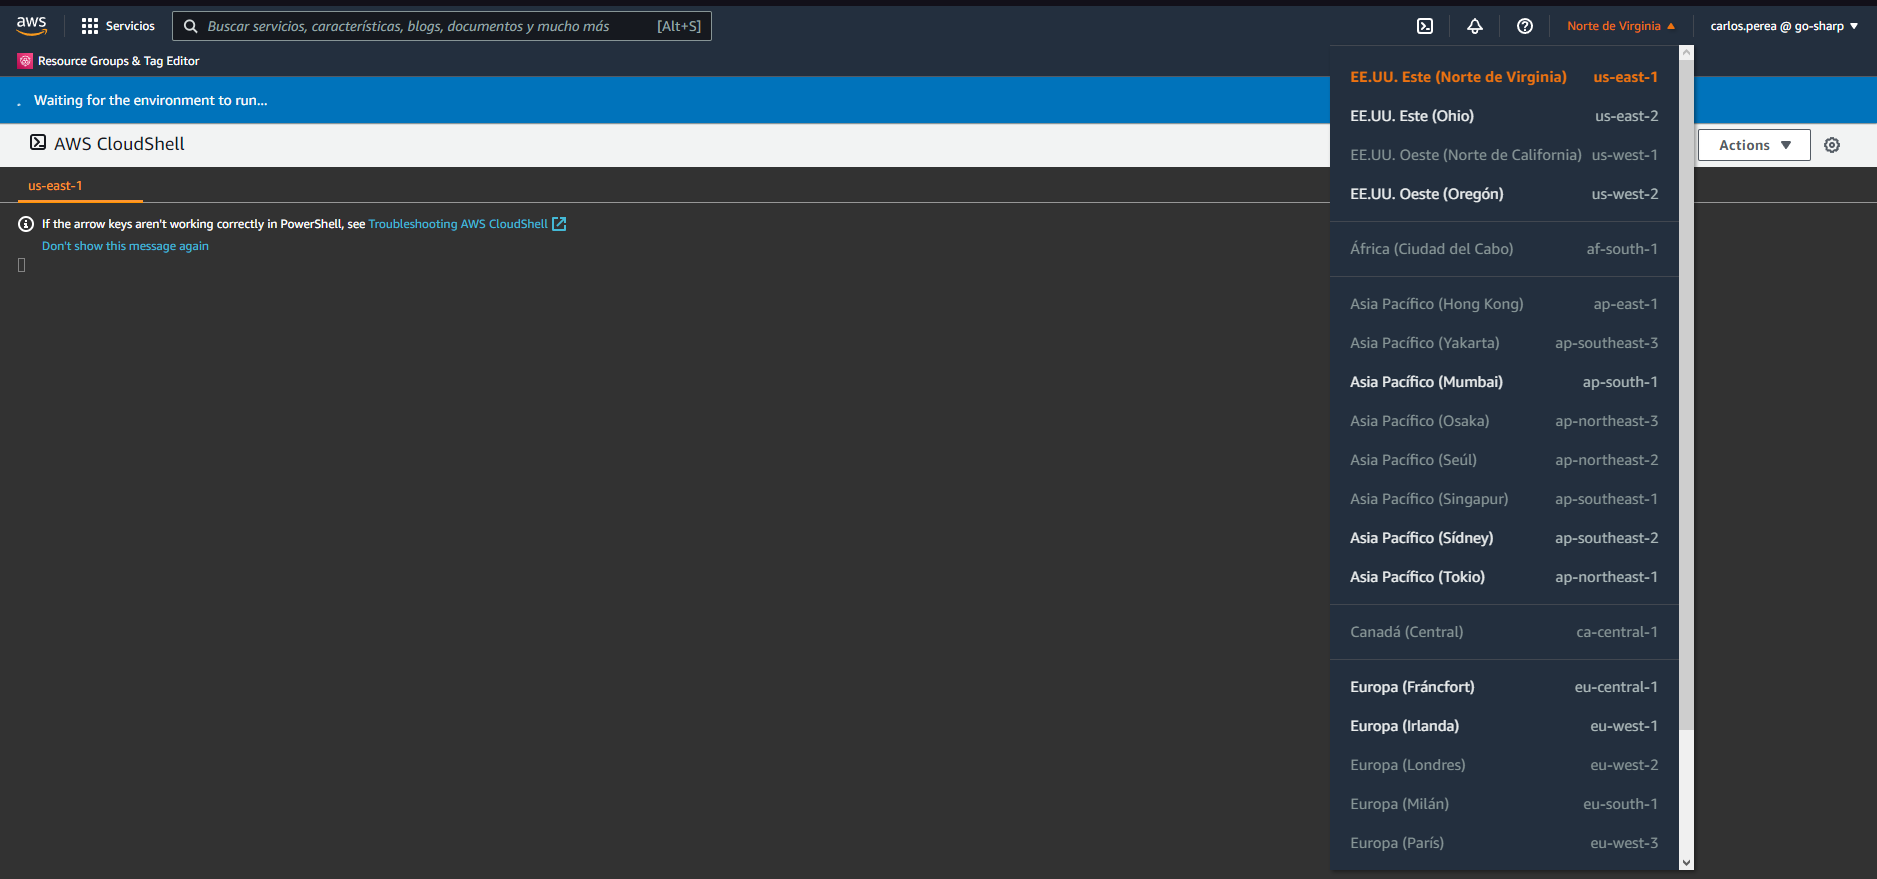
Task: Open CloudShell settings gear
Action: pyautogui.click(x=1832, y=145)
